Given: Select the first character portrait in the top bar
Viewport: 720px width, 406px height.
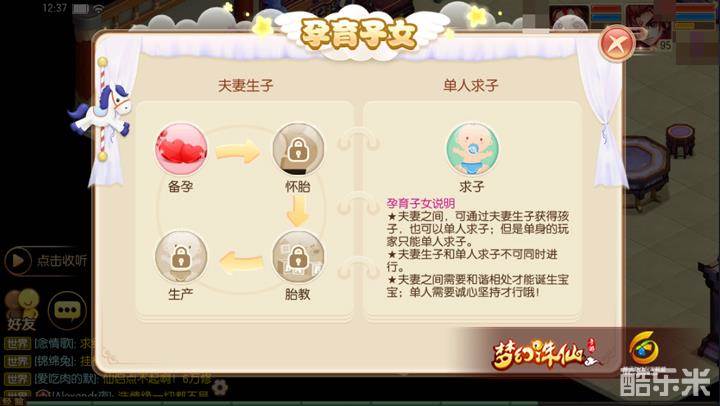Looking at the screenshot, I should point(568,18).
